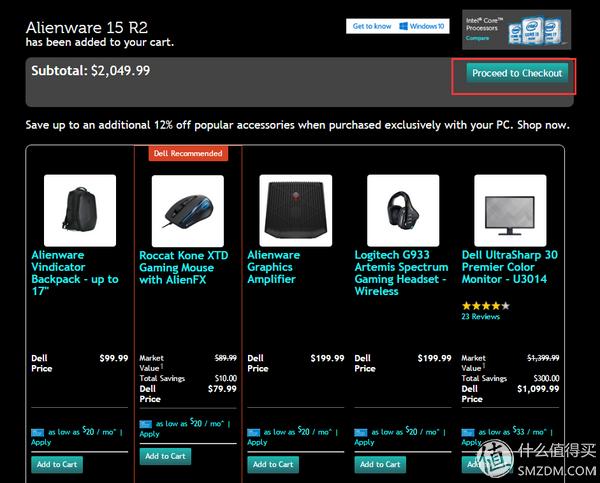Open the Alienware Graphics Amplifier title link
This screenshot has height=483, width=600.
(272, 267)
